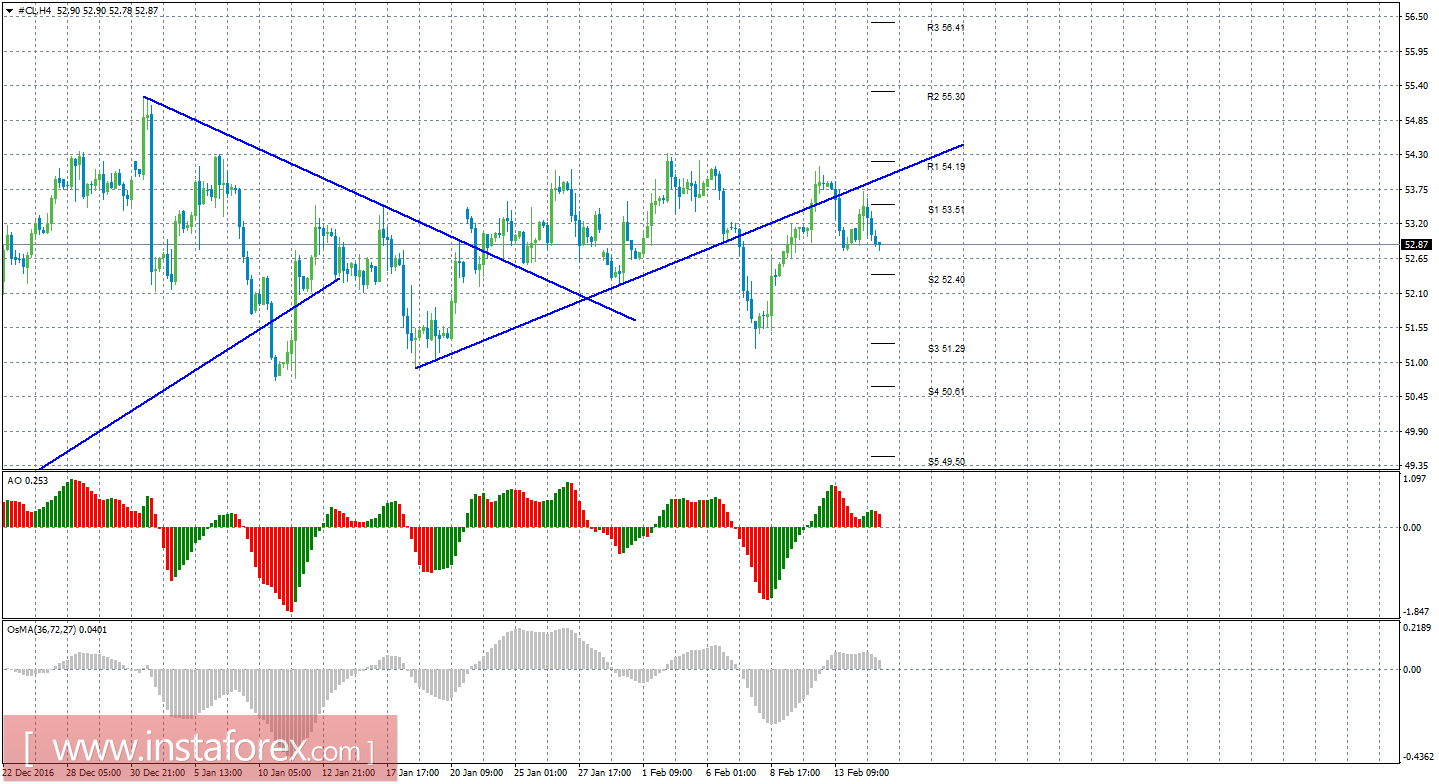The height and width of the screenshot is (784, 1439).
Task: Click the 52.10 price axis value
Action: pos(1415,293)
